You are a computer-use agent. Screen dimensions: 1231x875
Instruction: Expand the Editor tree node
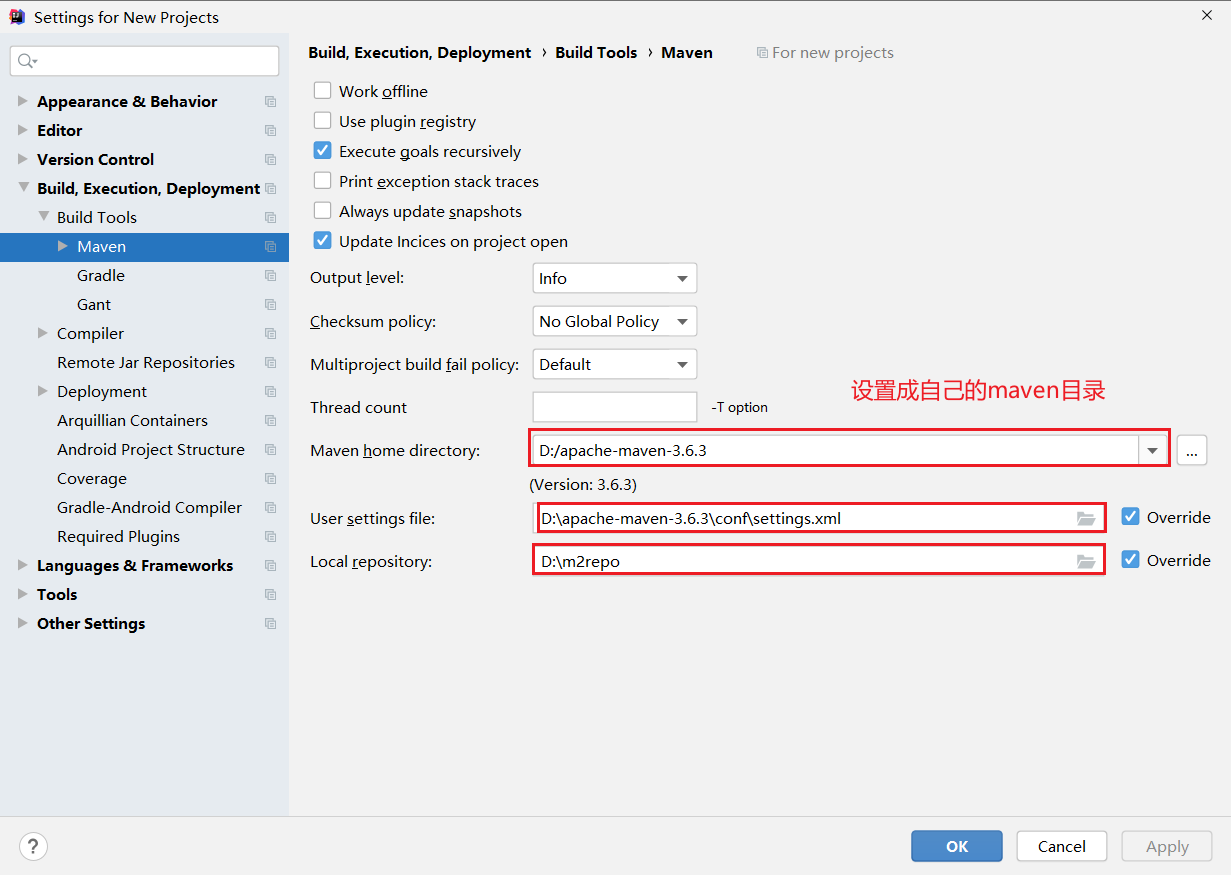click(22, 130)
